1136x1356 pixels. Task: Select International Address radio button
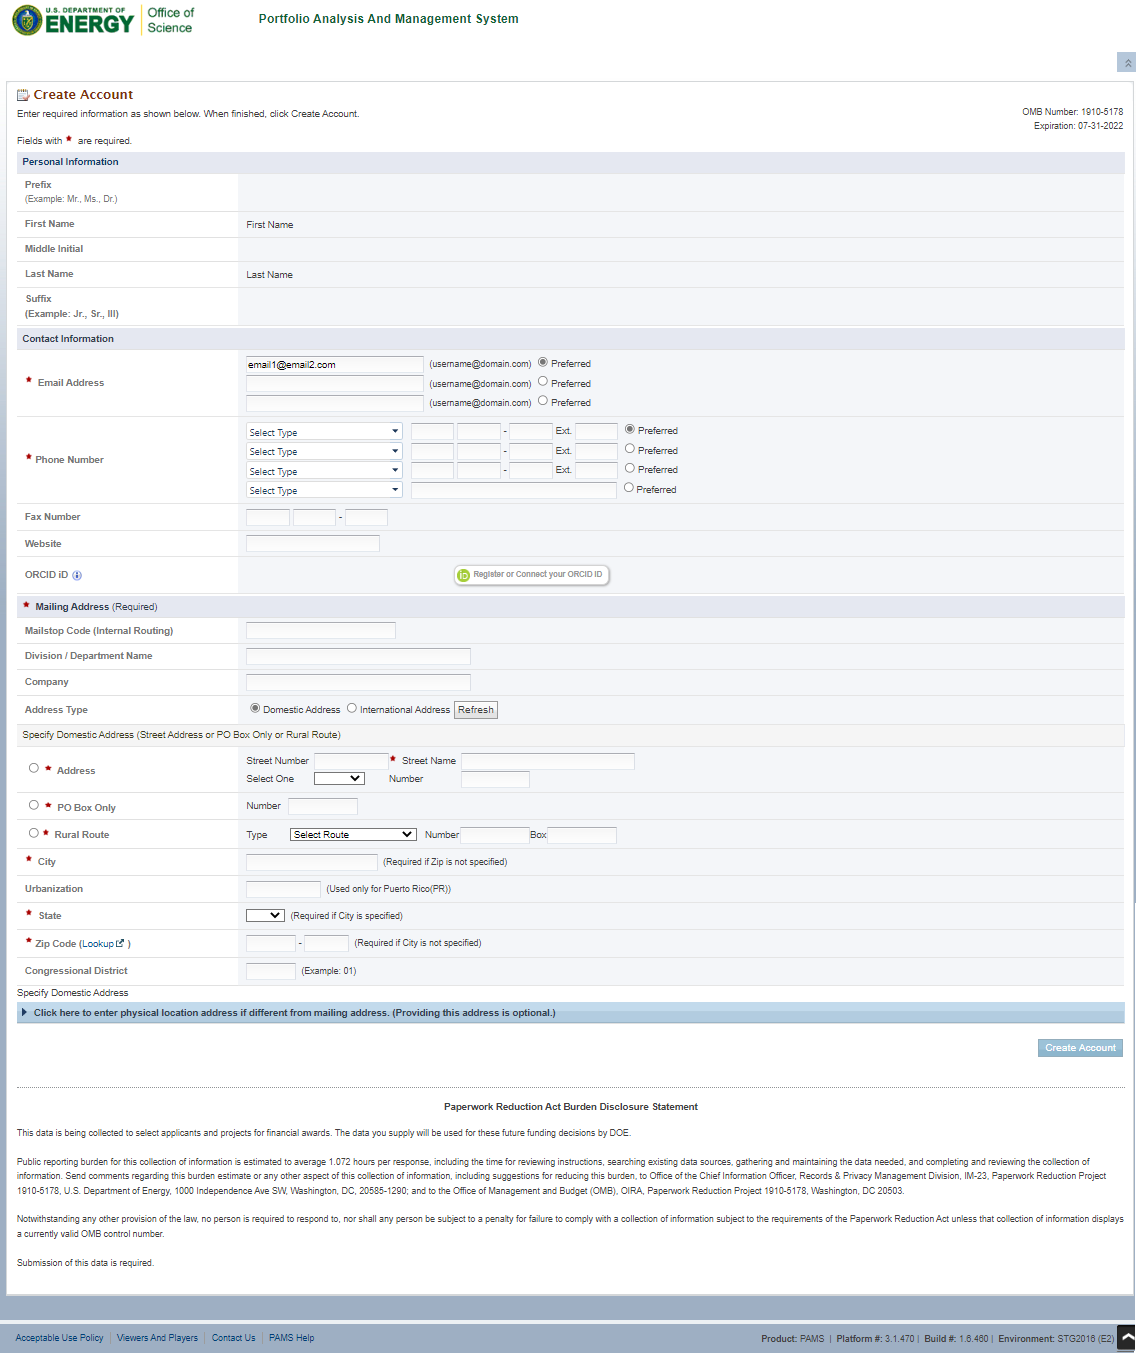352,709
